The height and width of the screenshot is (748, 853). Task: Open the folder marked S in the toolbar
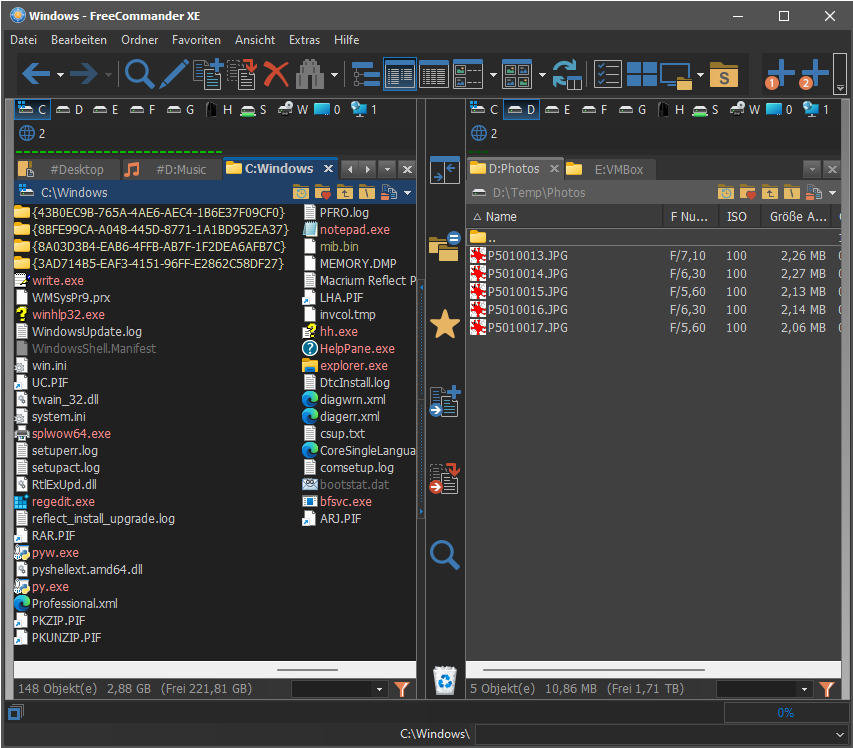(x=724, y=75)
